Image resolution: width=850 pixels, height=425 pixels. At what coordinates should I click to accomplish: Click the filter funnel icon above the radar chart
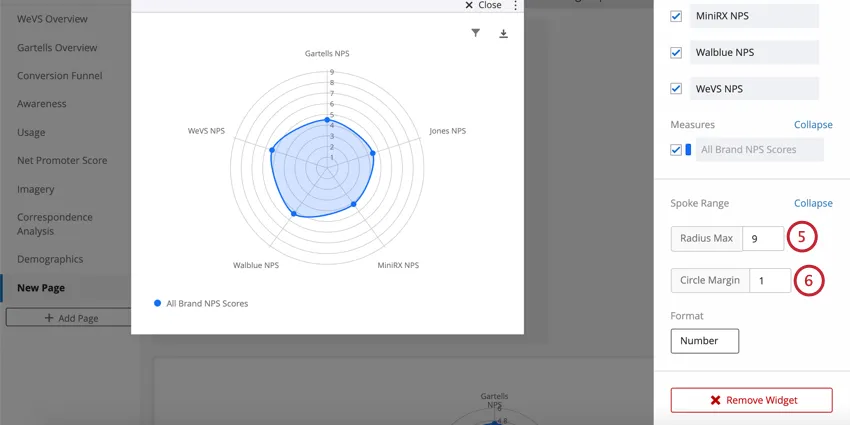475,33
